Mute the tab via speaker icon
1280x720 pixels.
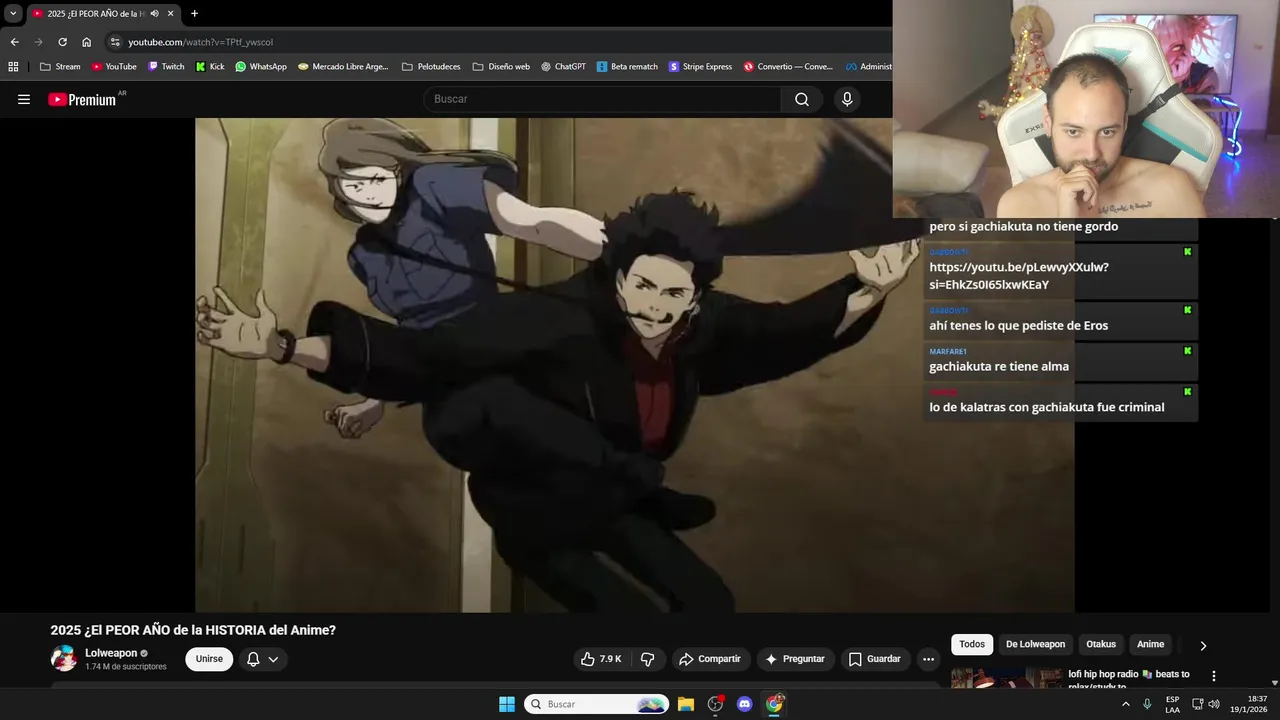coord(154,13)
